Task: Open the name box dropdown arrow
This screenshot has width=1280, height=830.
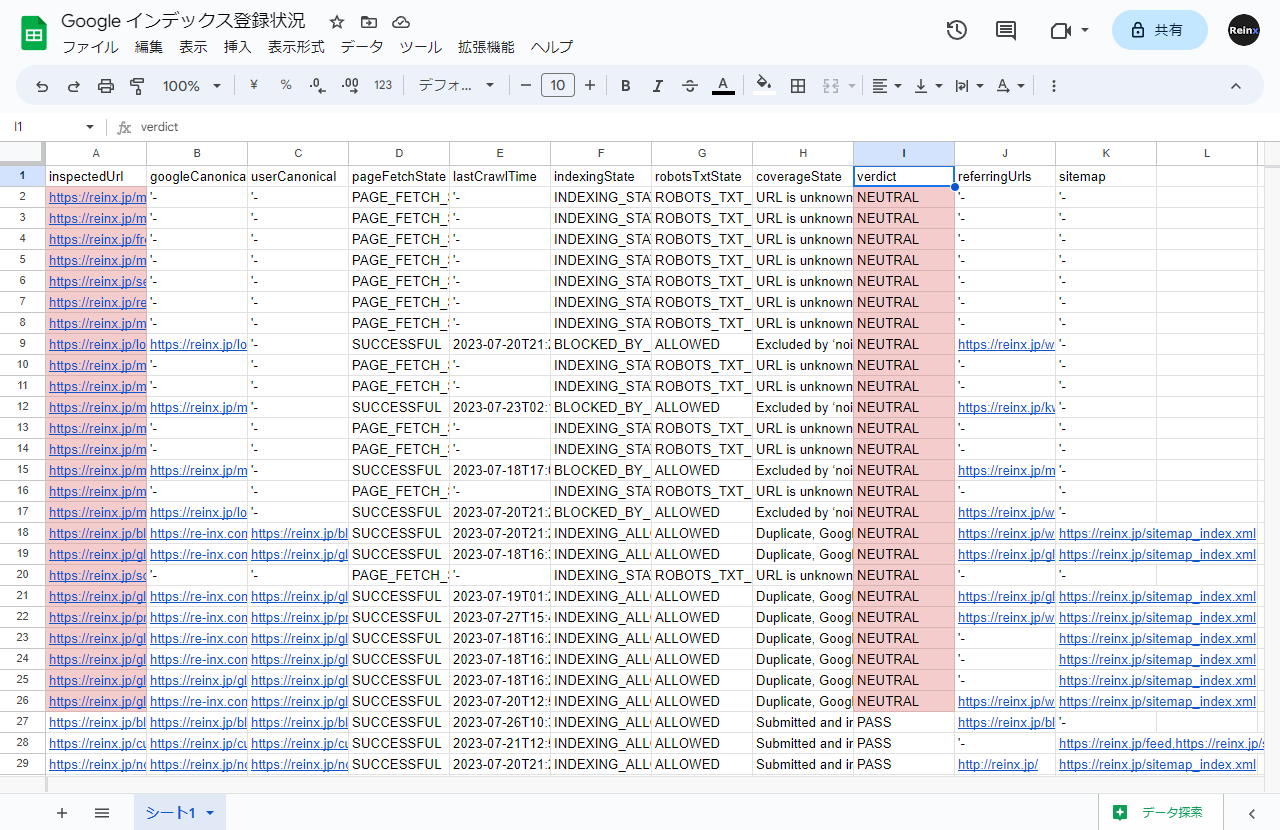Action: (90, 127)
